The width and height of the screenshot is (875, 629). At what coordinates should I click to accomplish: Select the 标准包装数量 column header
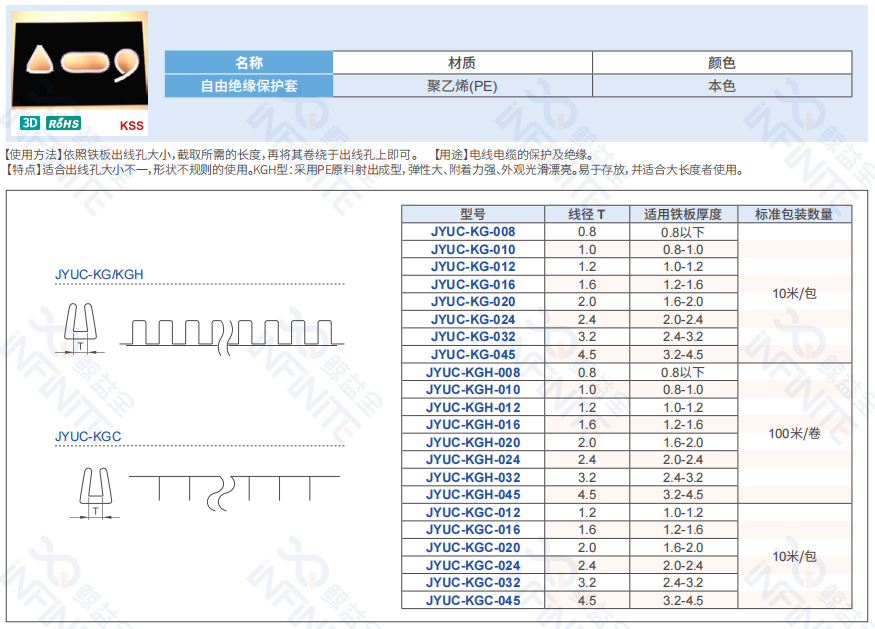[795, 214]
